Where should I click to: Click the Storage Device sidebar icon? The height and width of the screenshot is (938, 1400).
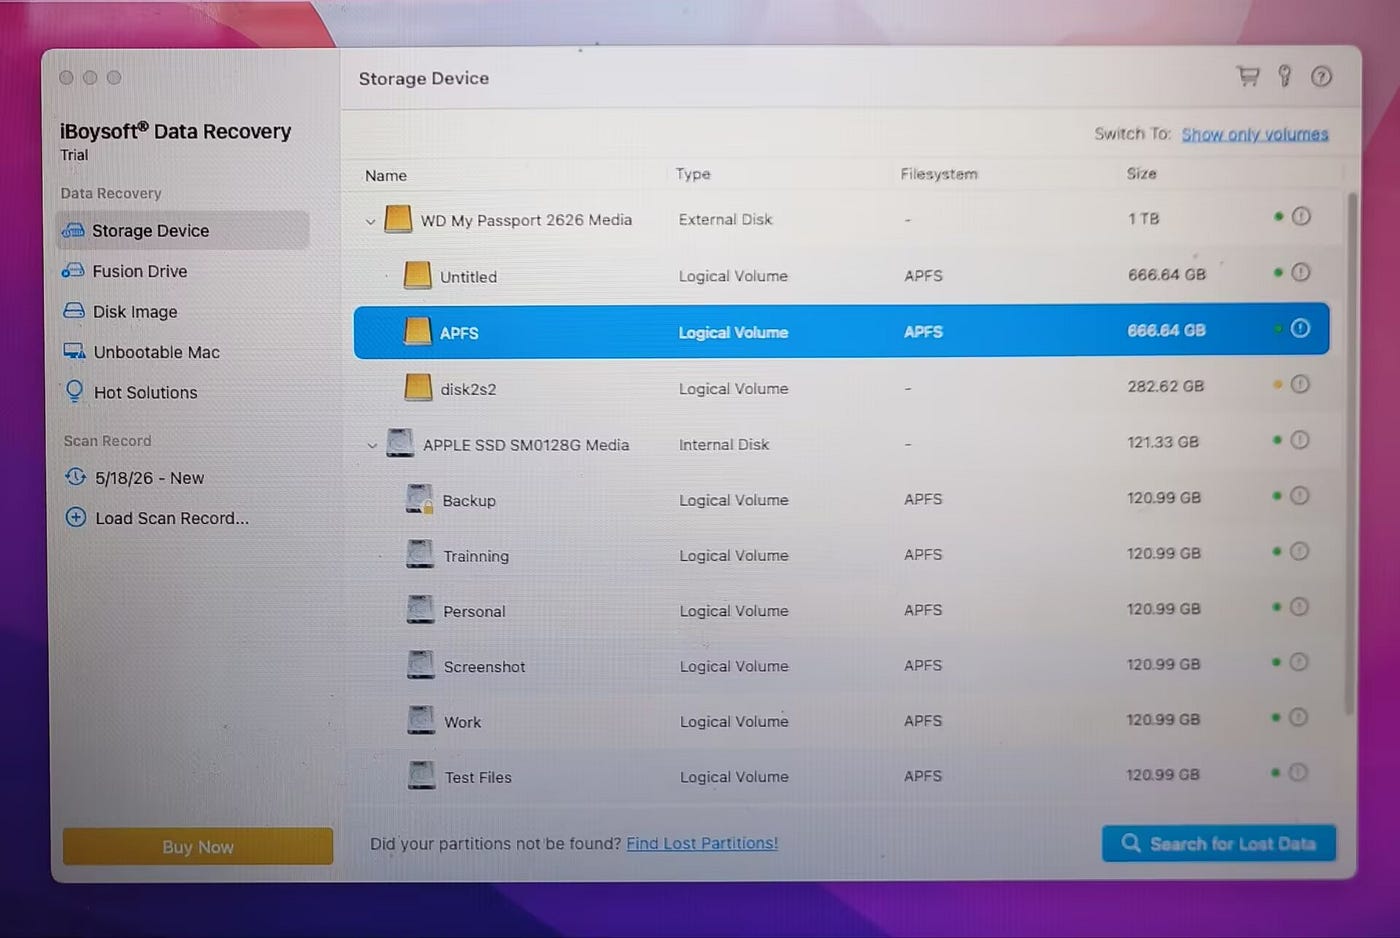73,230
